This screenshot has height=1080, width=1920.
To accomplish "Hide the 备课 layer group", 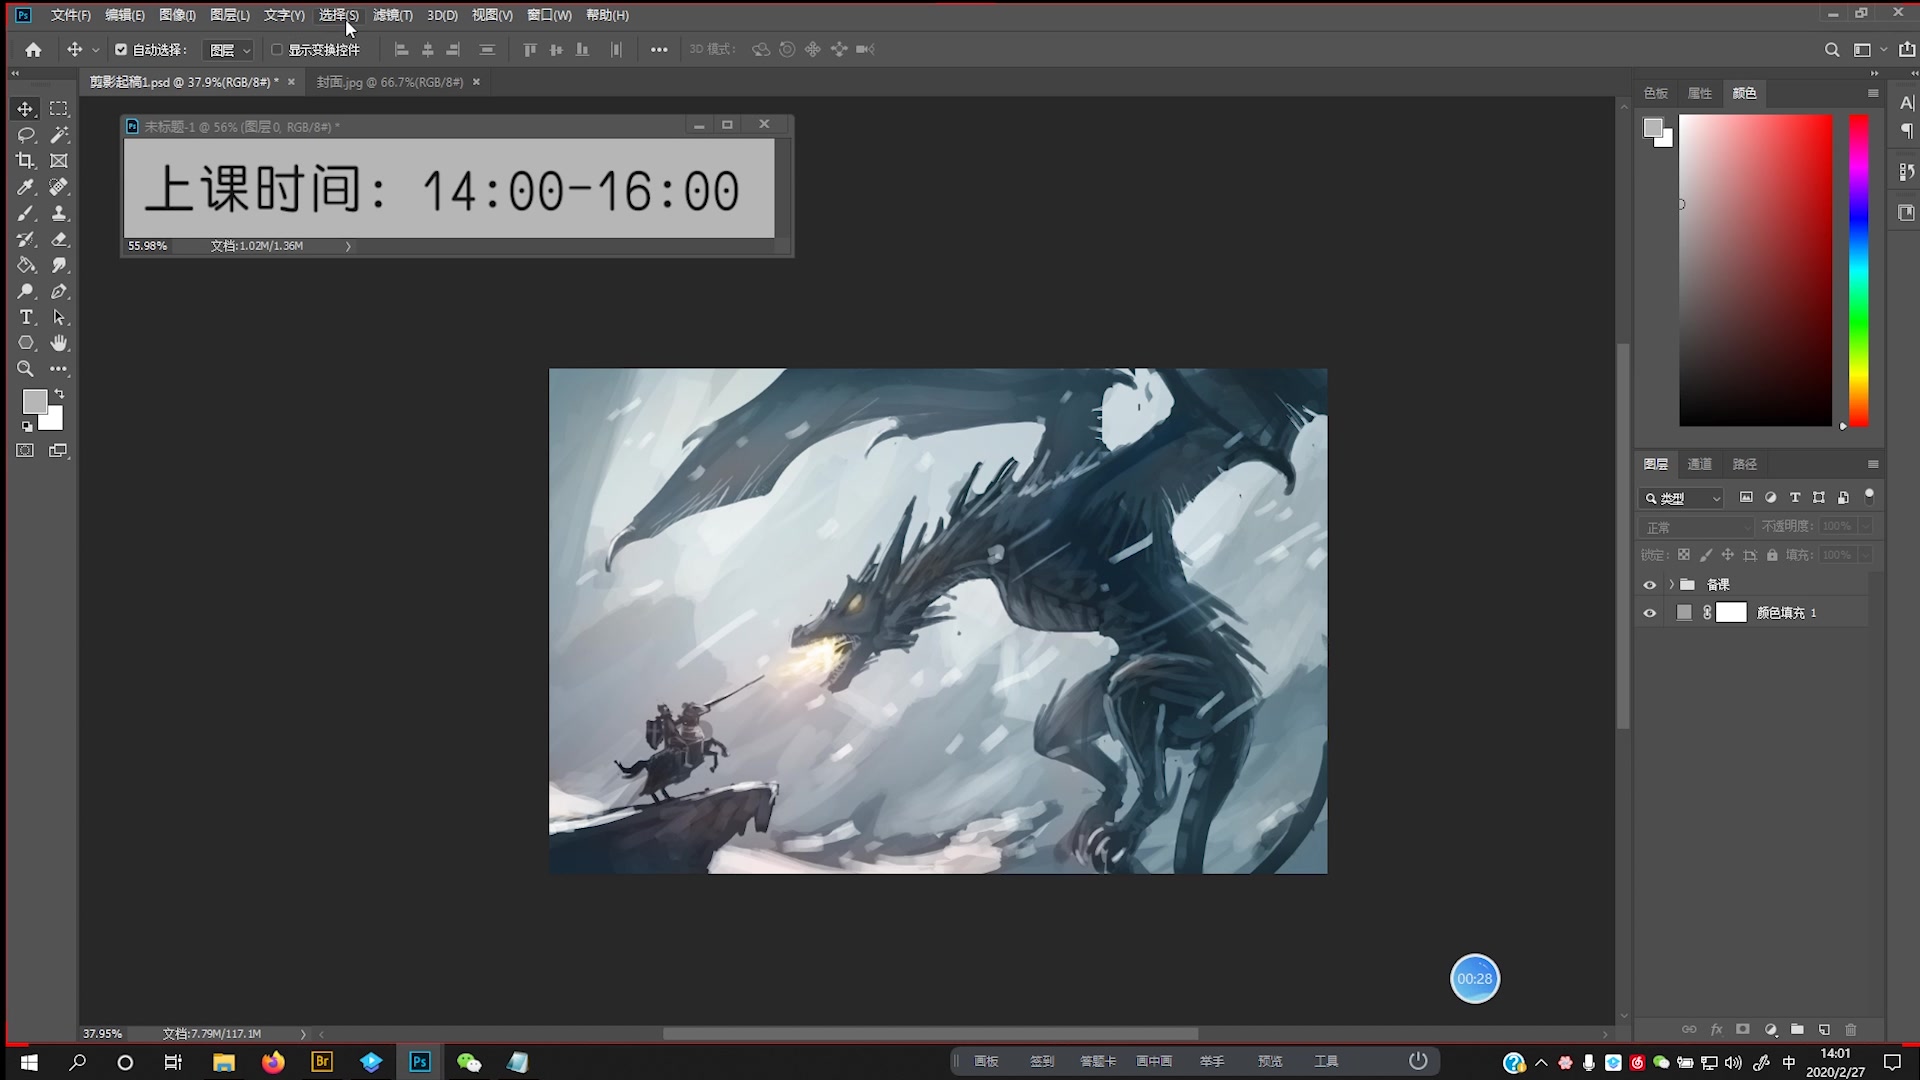I will [1650, 585].
